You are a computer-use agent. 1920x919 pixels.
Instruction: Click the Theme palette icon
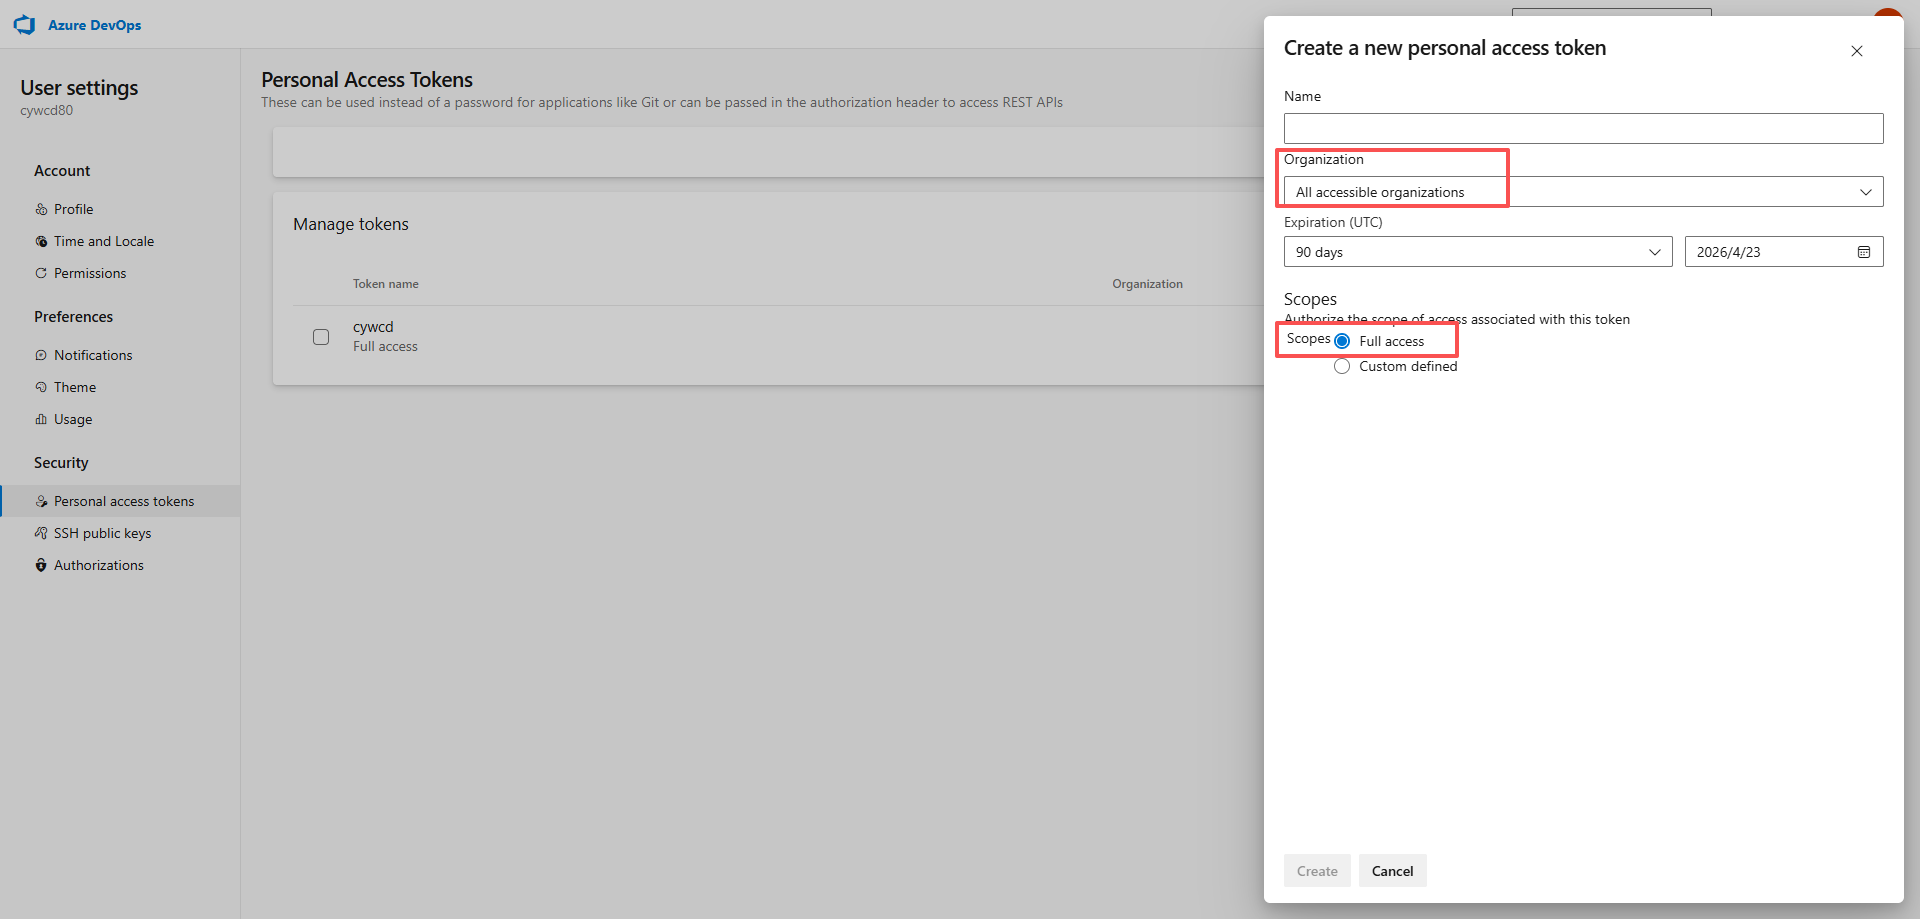pos(41,387)
